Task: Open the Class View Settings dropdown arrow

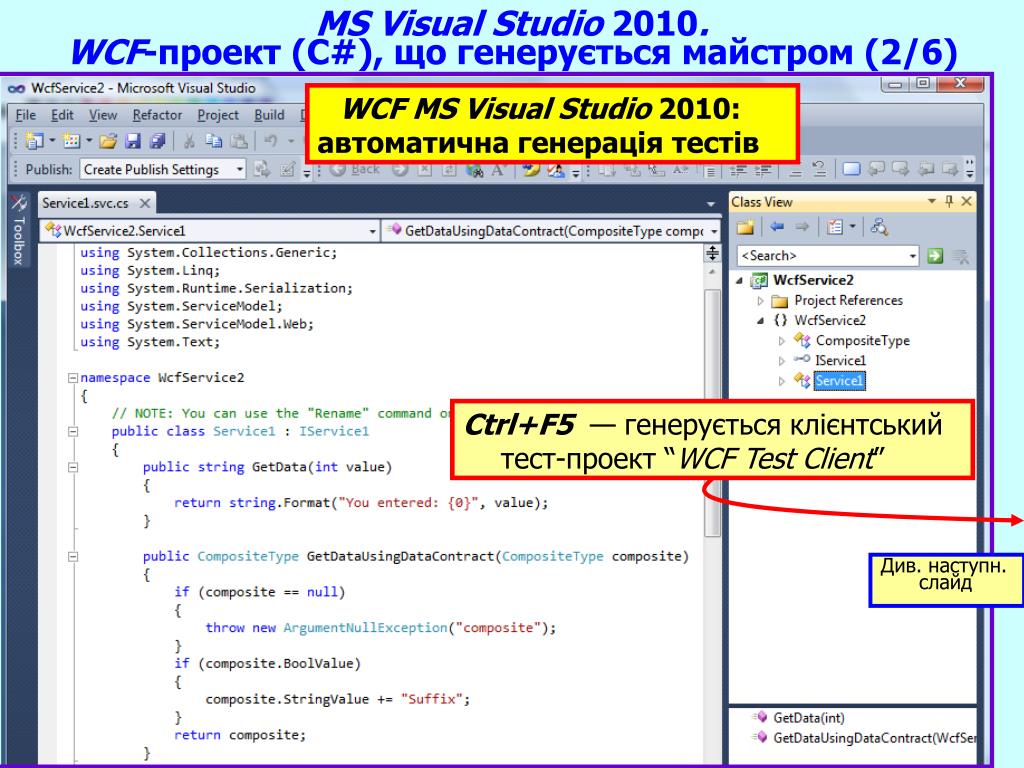Action: 853,227
